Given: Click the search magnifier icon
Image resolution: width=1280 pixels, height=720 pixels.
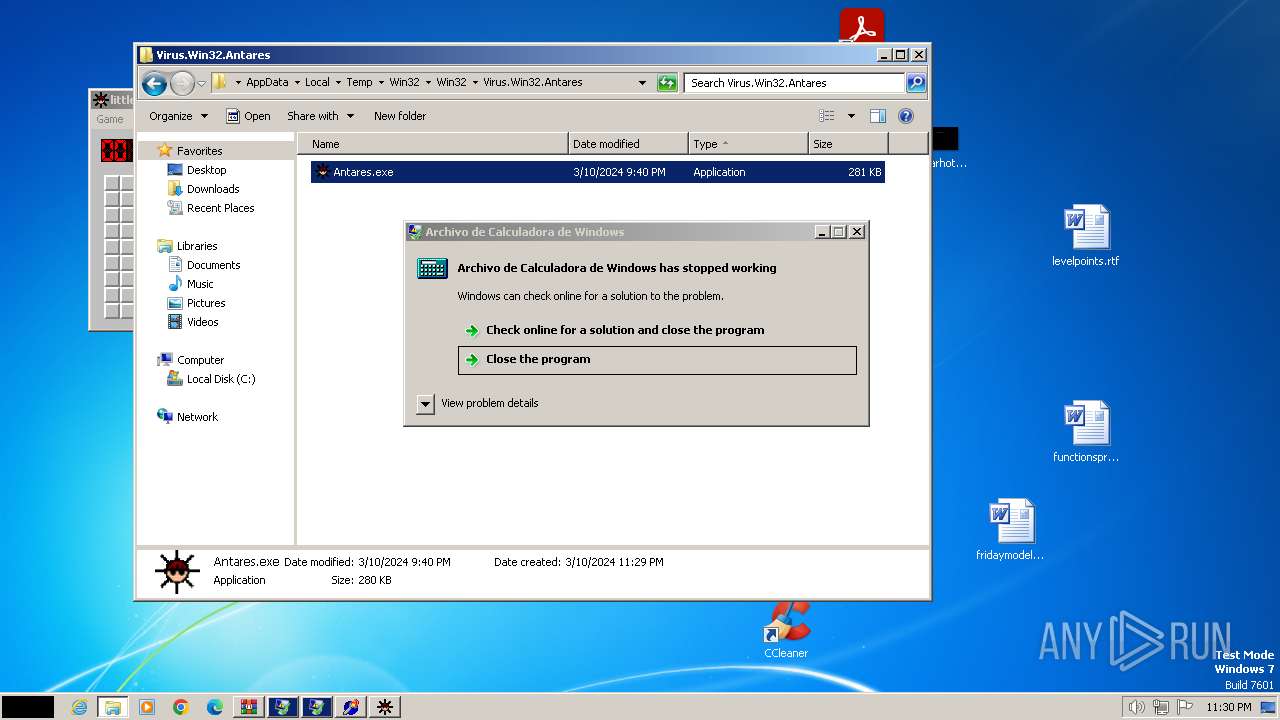Looking at the screenshot, I should (915, 83).
